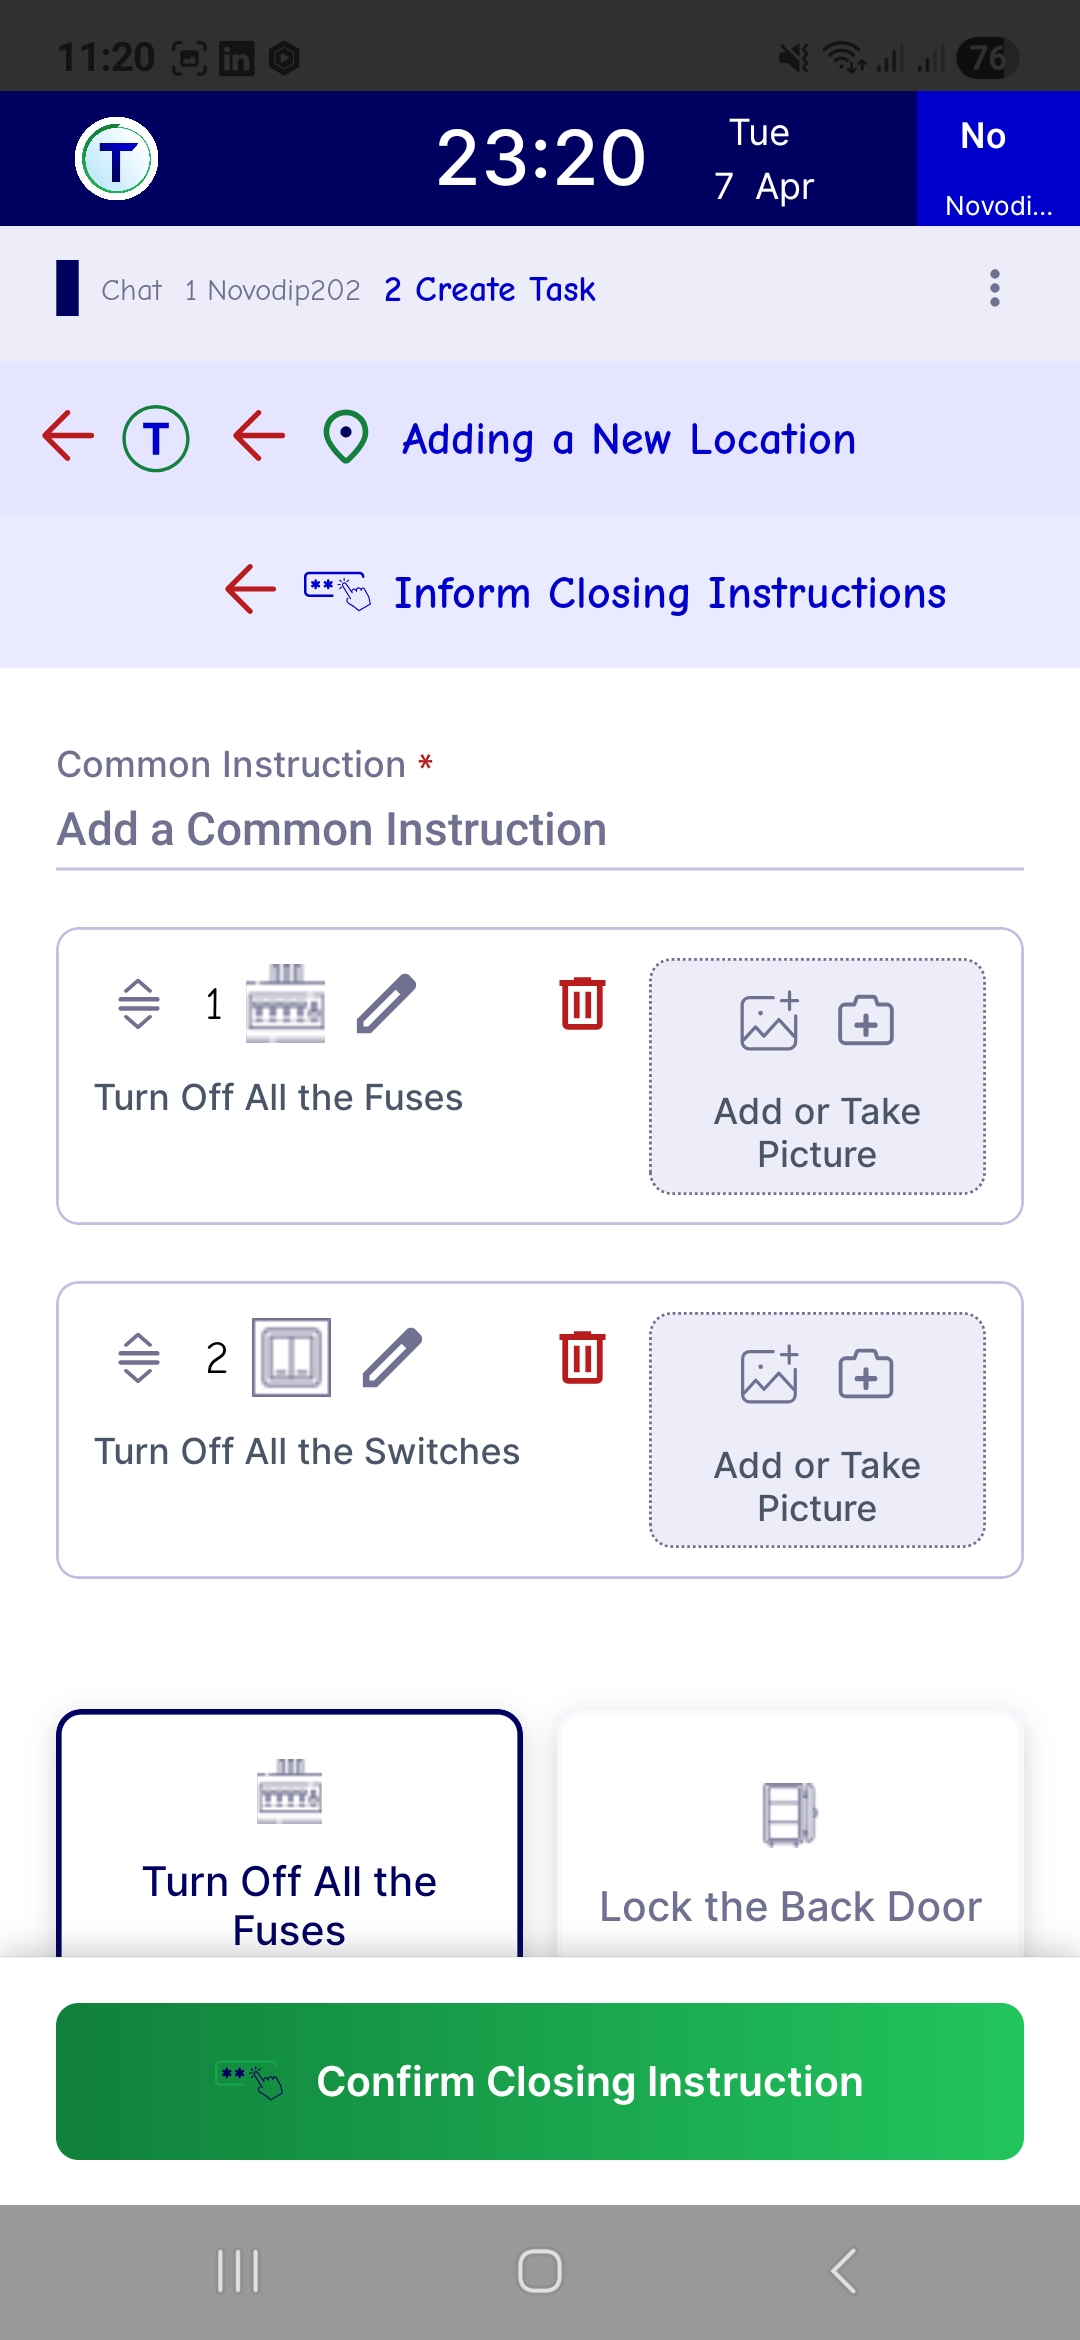Type in the Add a Common Instruction field
Image resolution: width=1080 pixels, height=2340 pixels.
540,830
